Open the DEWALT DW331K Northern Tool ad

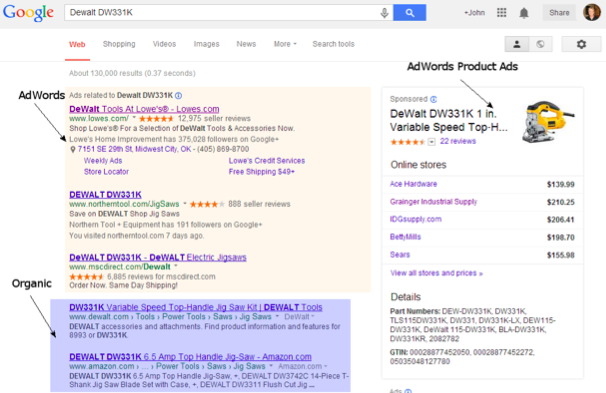pos(106,194)
